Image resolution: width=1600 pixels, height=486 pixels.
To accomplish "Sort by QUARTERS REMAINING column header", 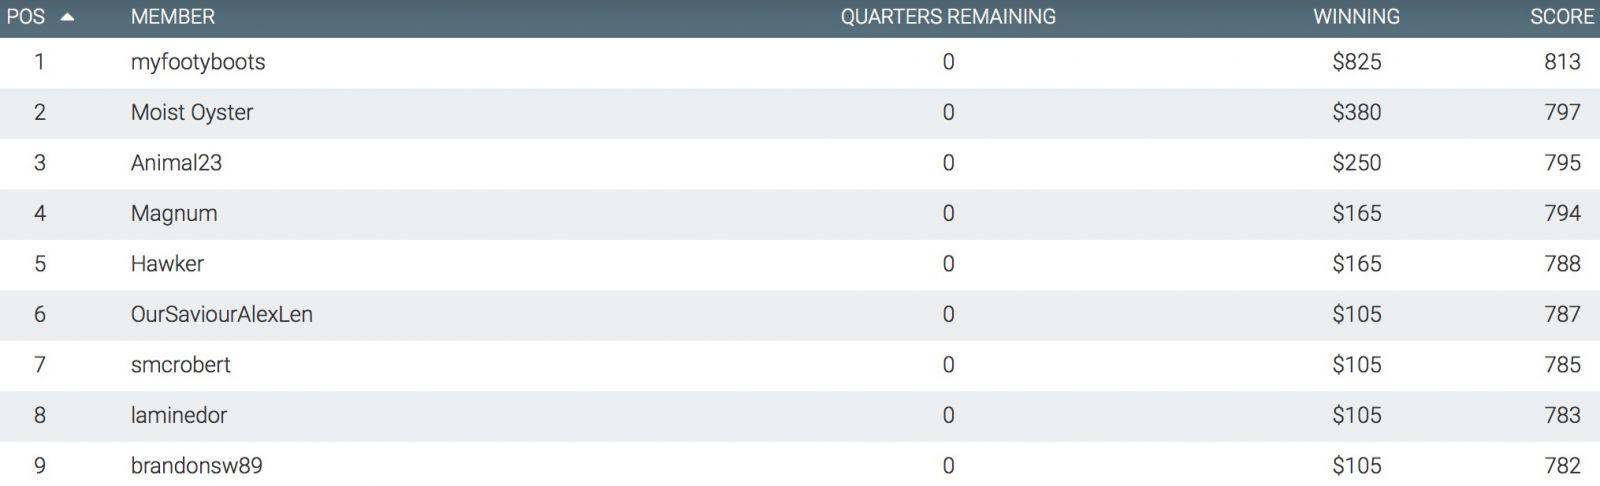I will coord(948,17).
